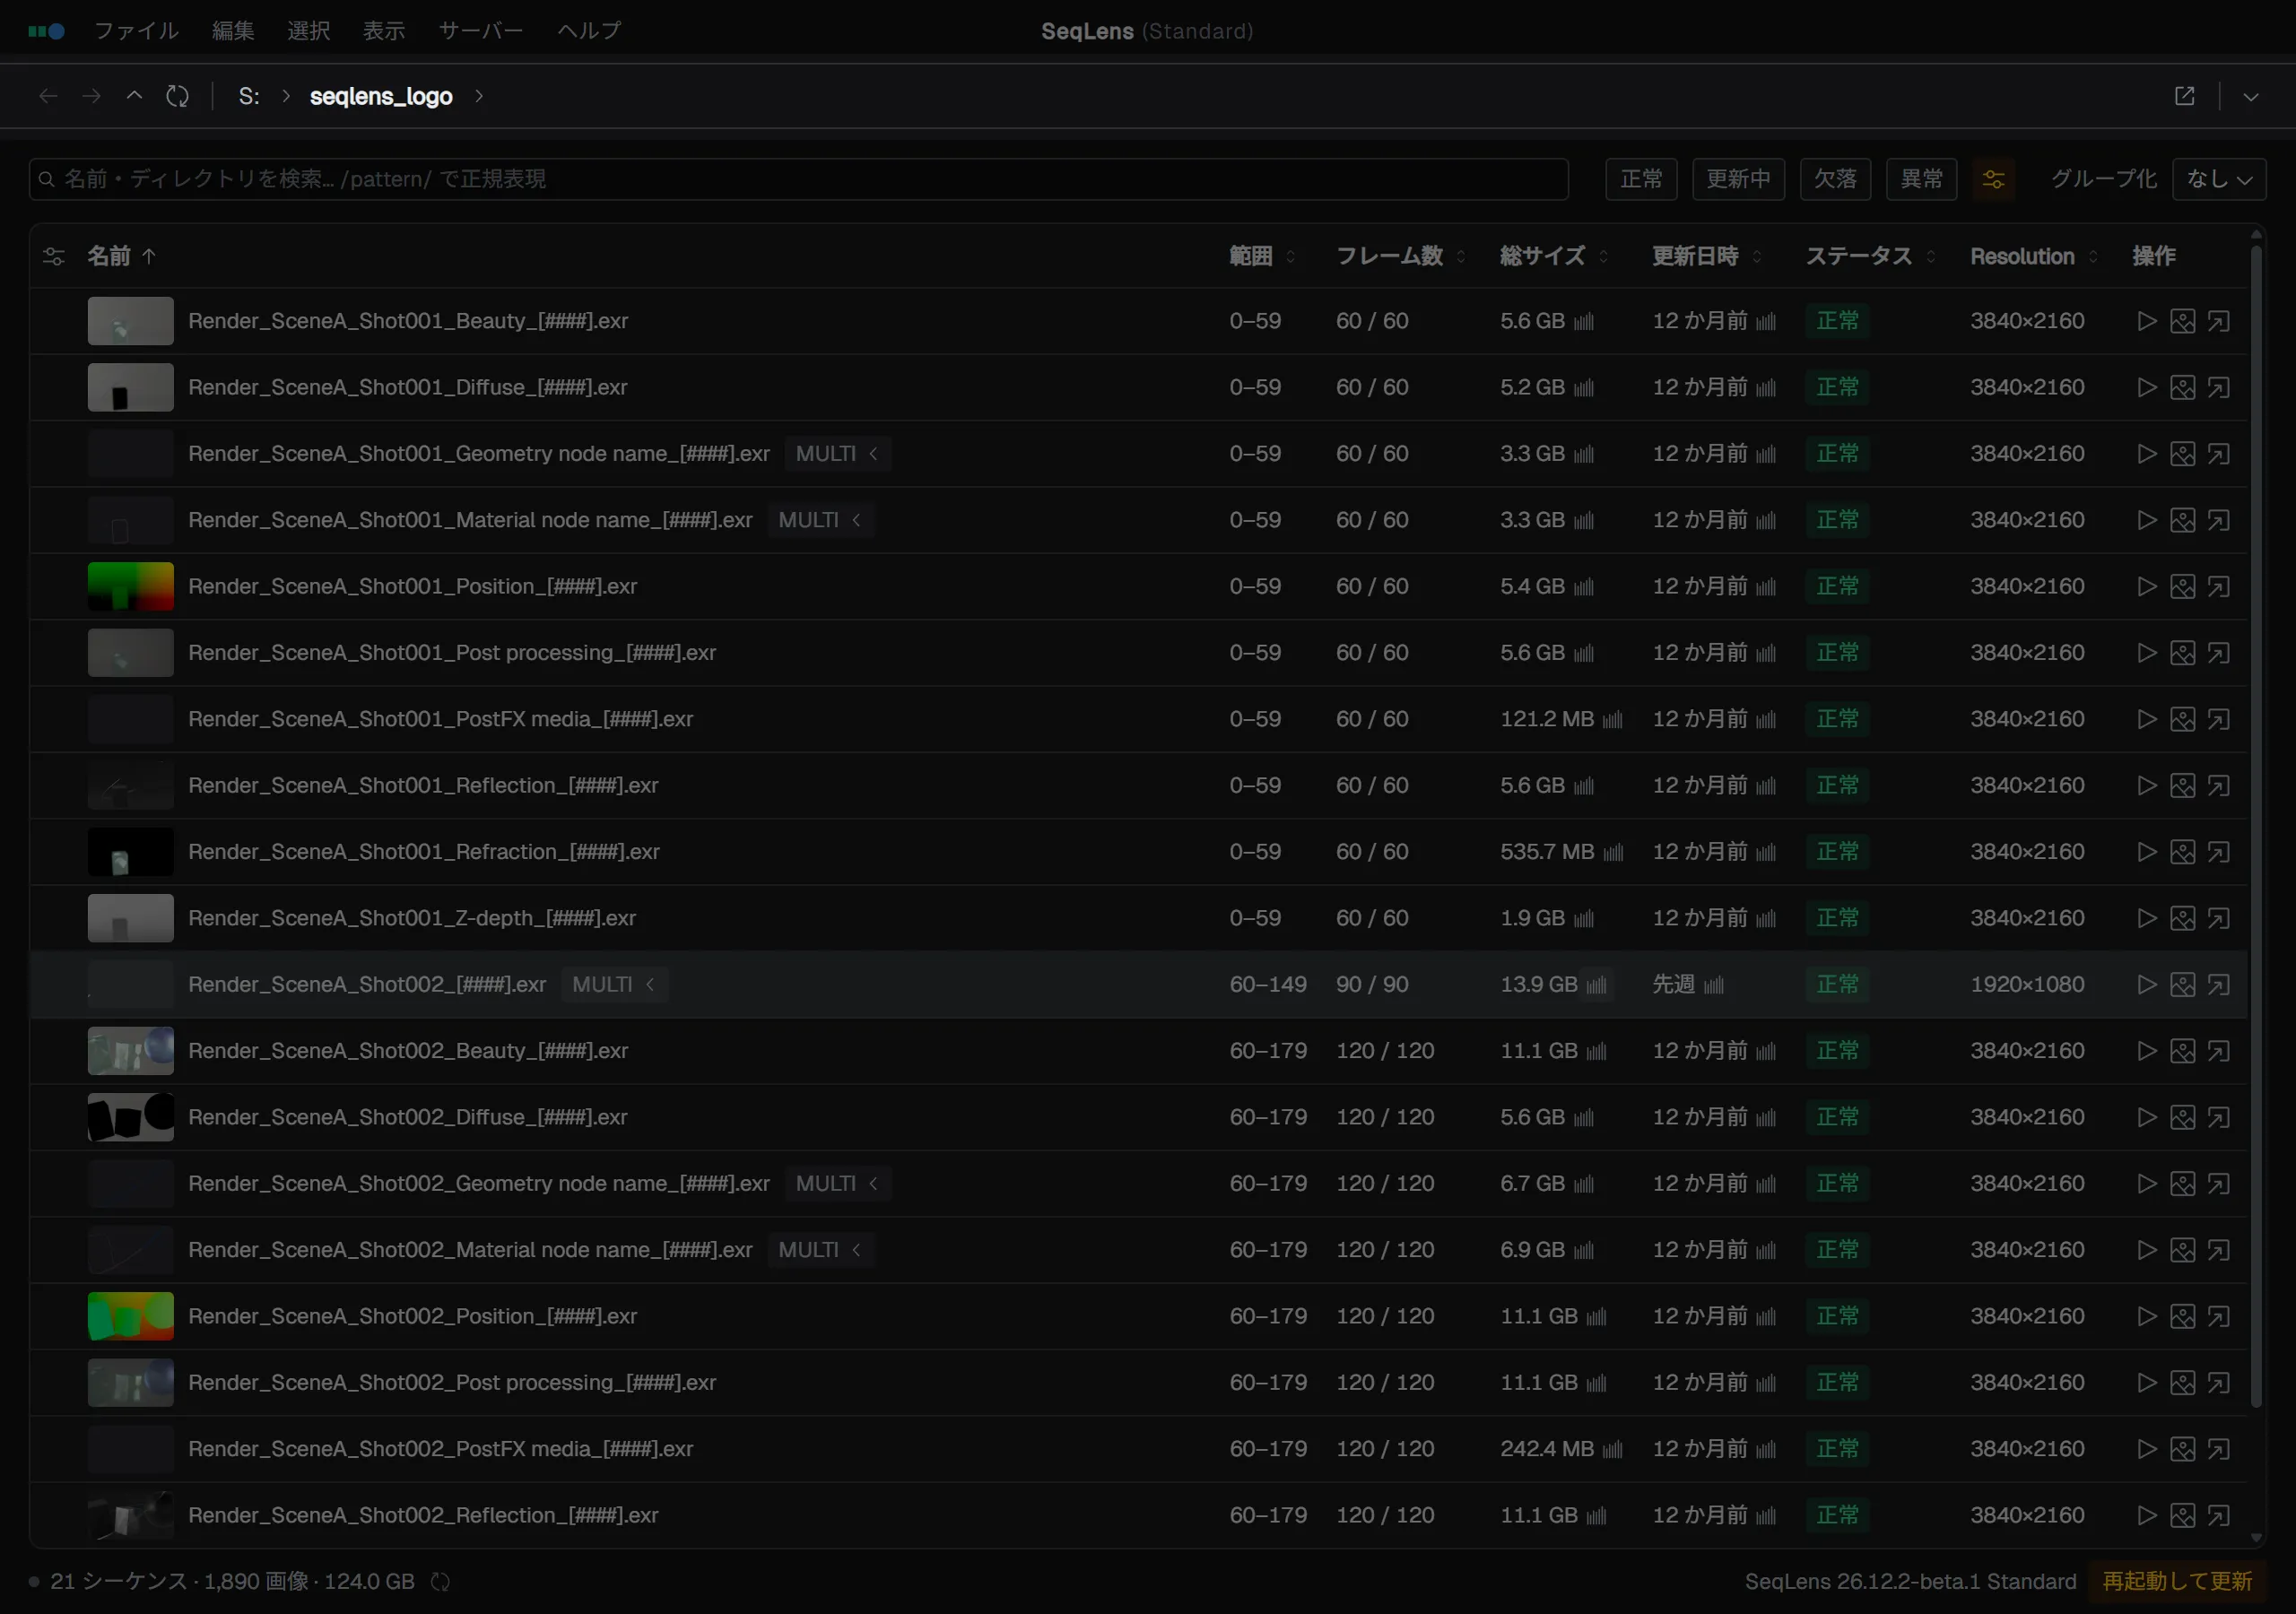Play the Shot001_Beauty sequence
Image resolution: width=2296 pixels, height=1614 pixels.
click(2146, 321)
